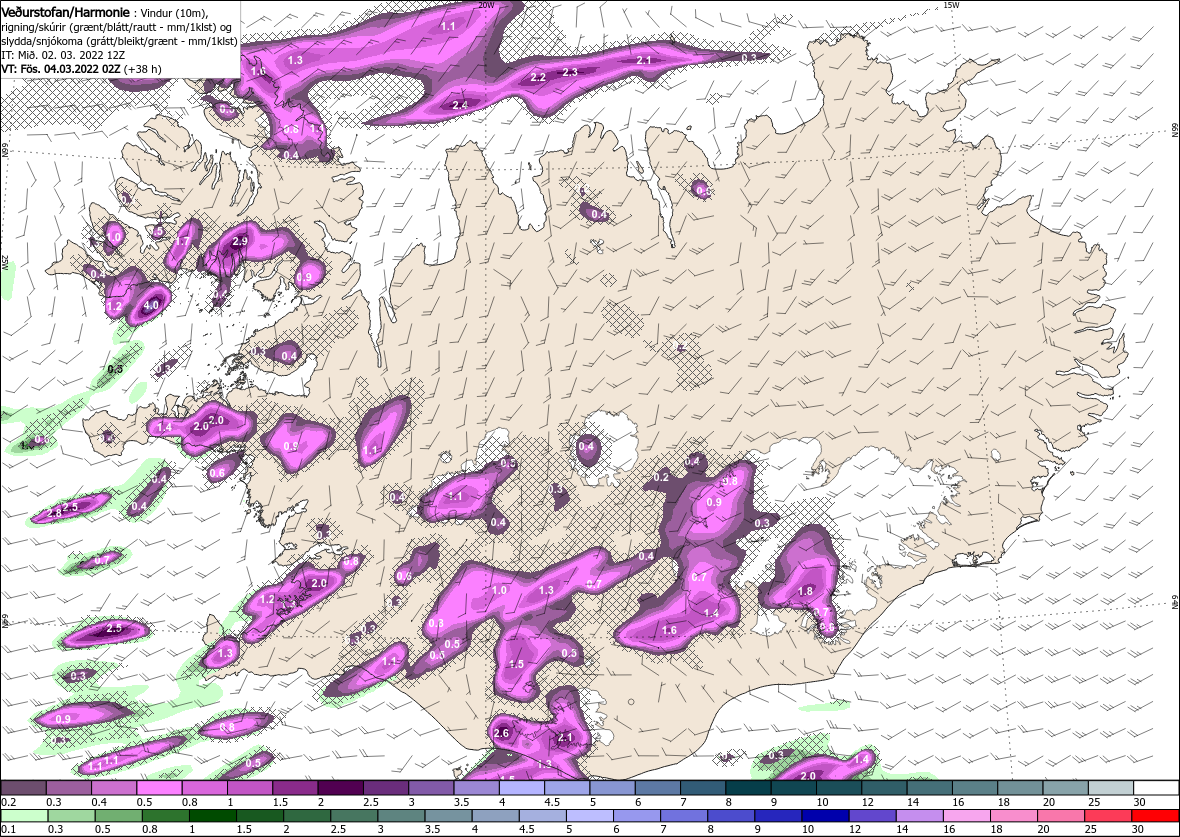Click upper legend swatch between 2 and 2.5
Viewport: 1180px width, 837px height.
[x=340, y=787]
